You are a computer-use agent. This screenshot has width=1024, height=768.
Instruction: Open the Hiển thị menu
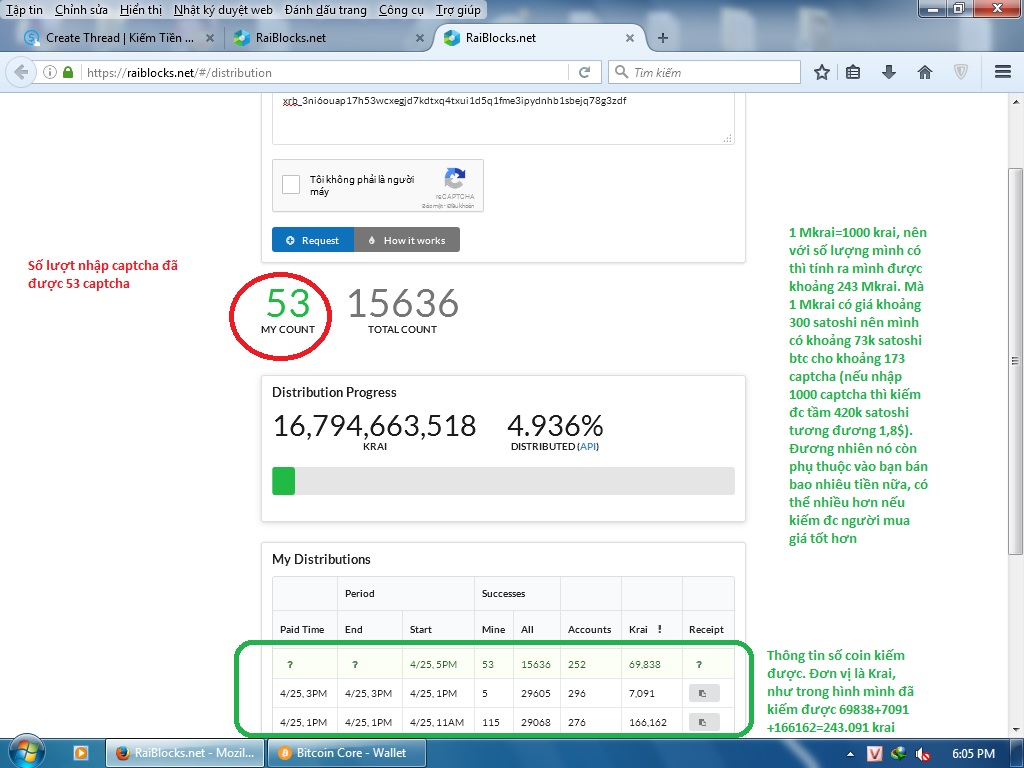[140, 10]
